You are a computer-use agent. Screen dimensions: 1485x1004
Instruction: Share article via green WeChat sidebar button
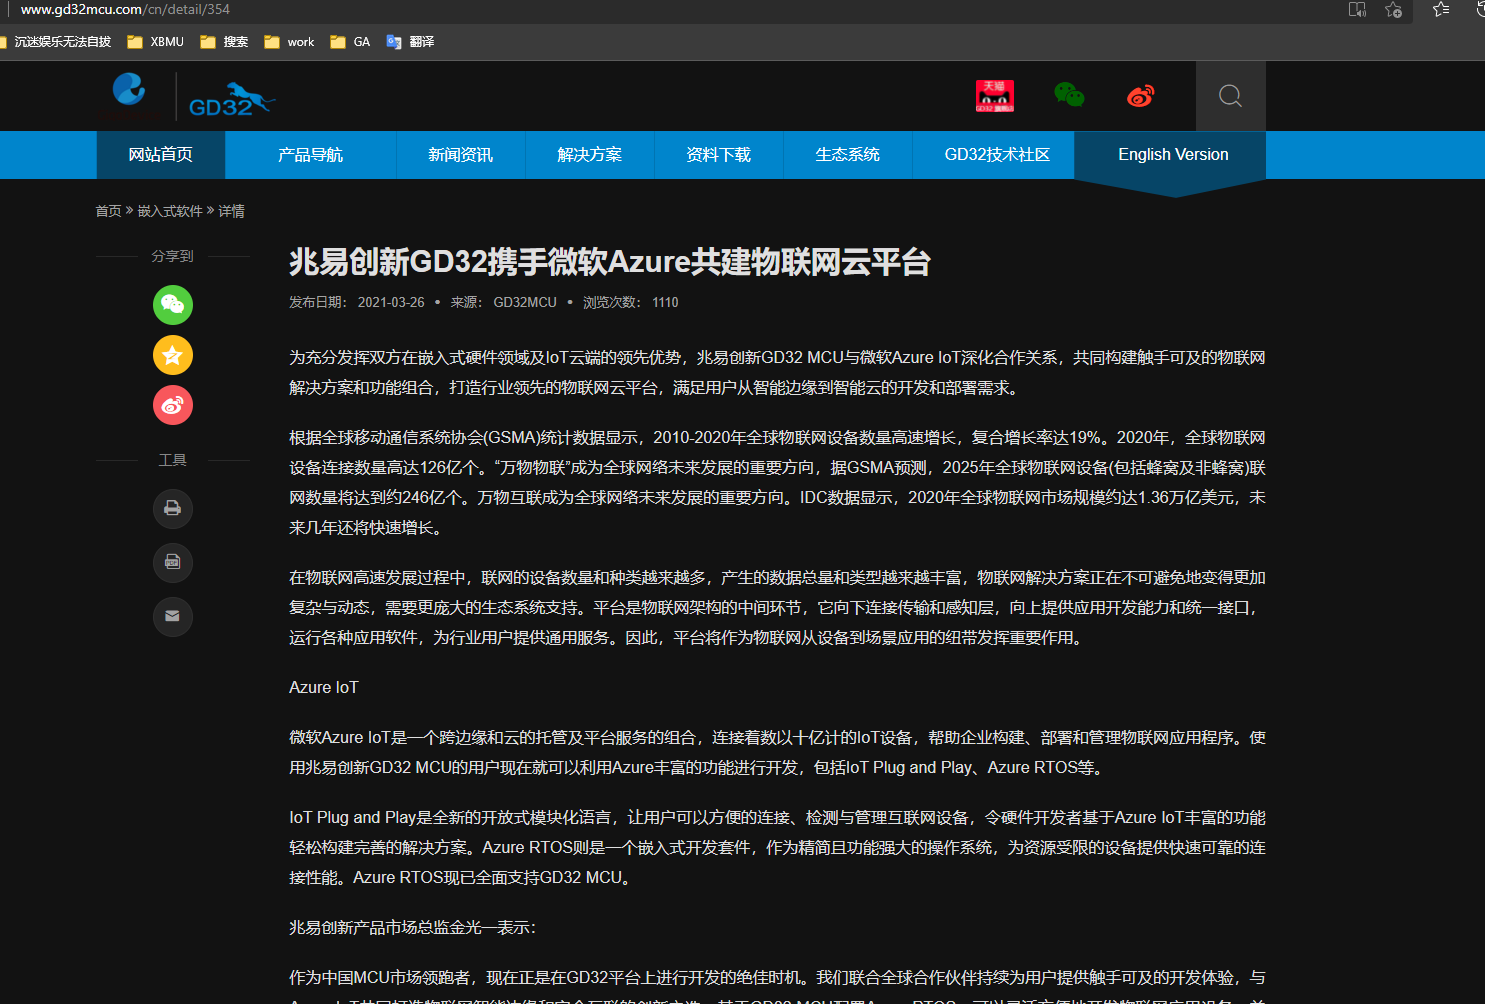coord(173,305)
